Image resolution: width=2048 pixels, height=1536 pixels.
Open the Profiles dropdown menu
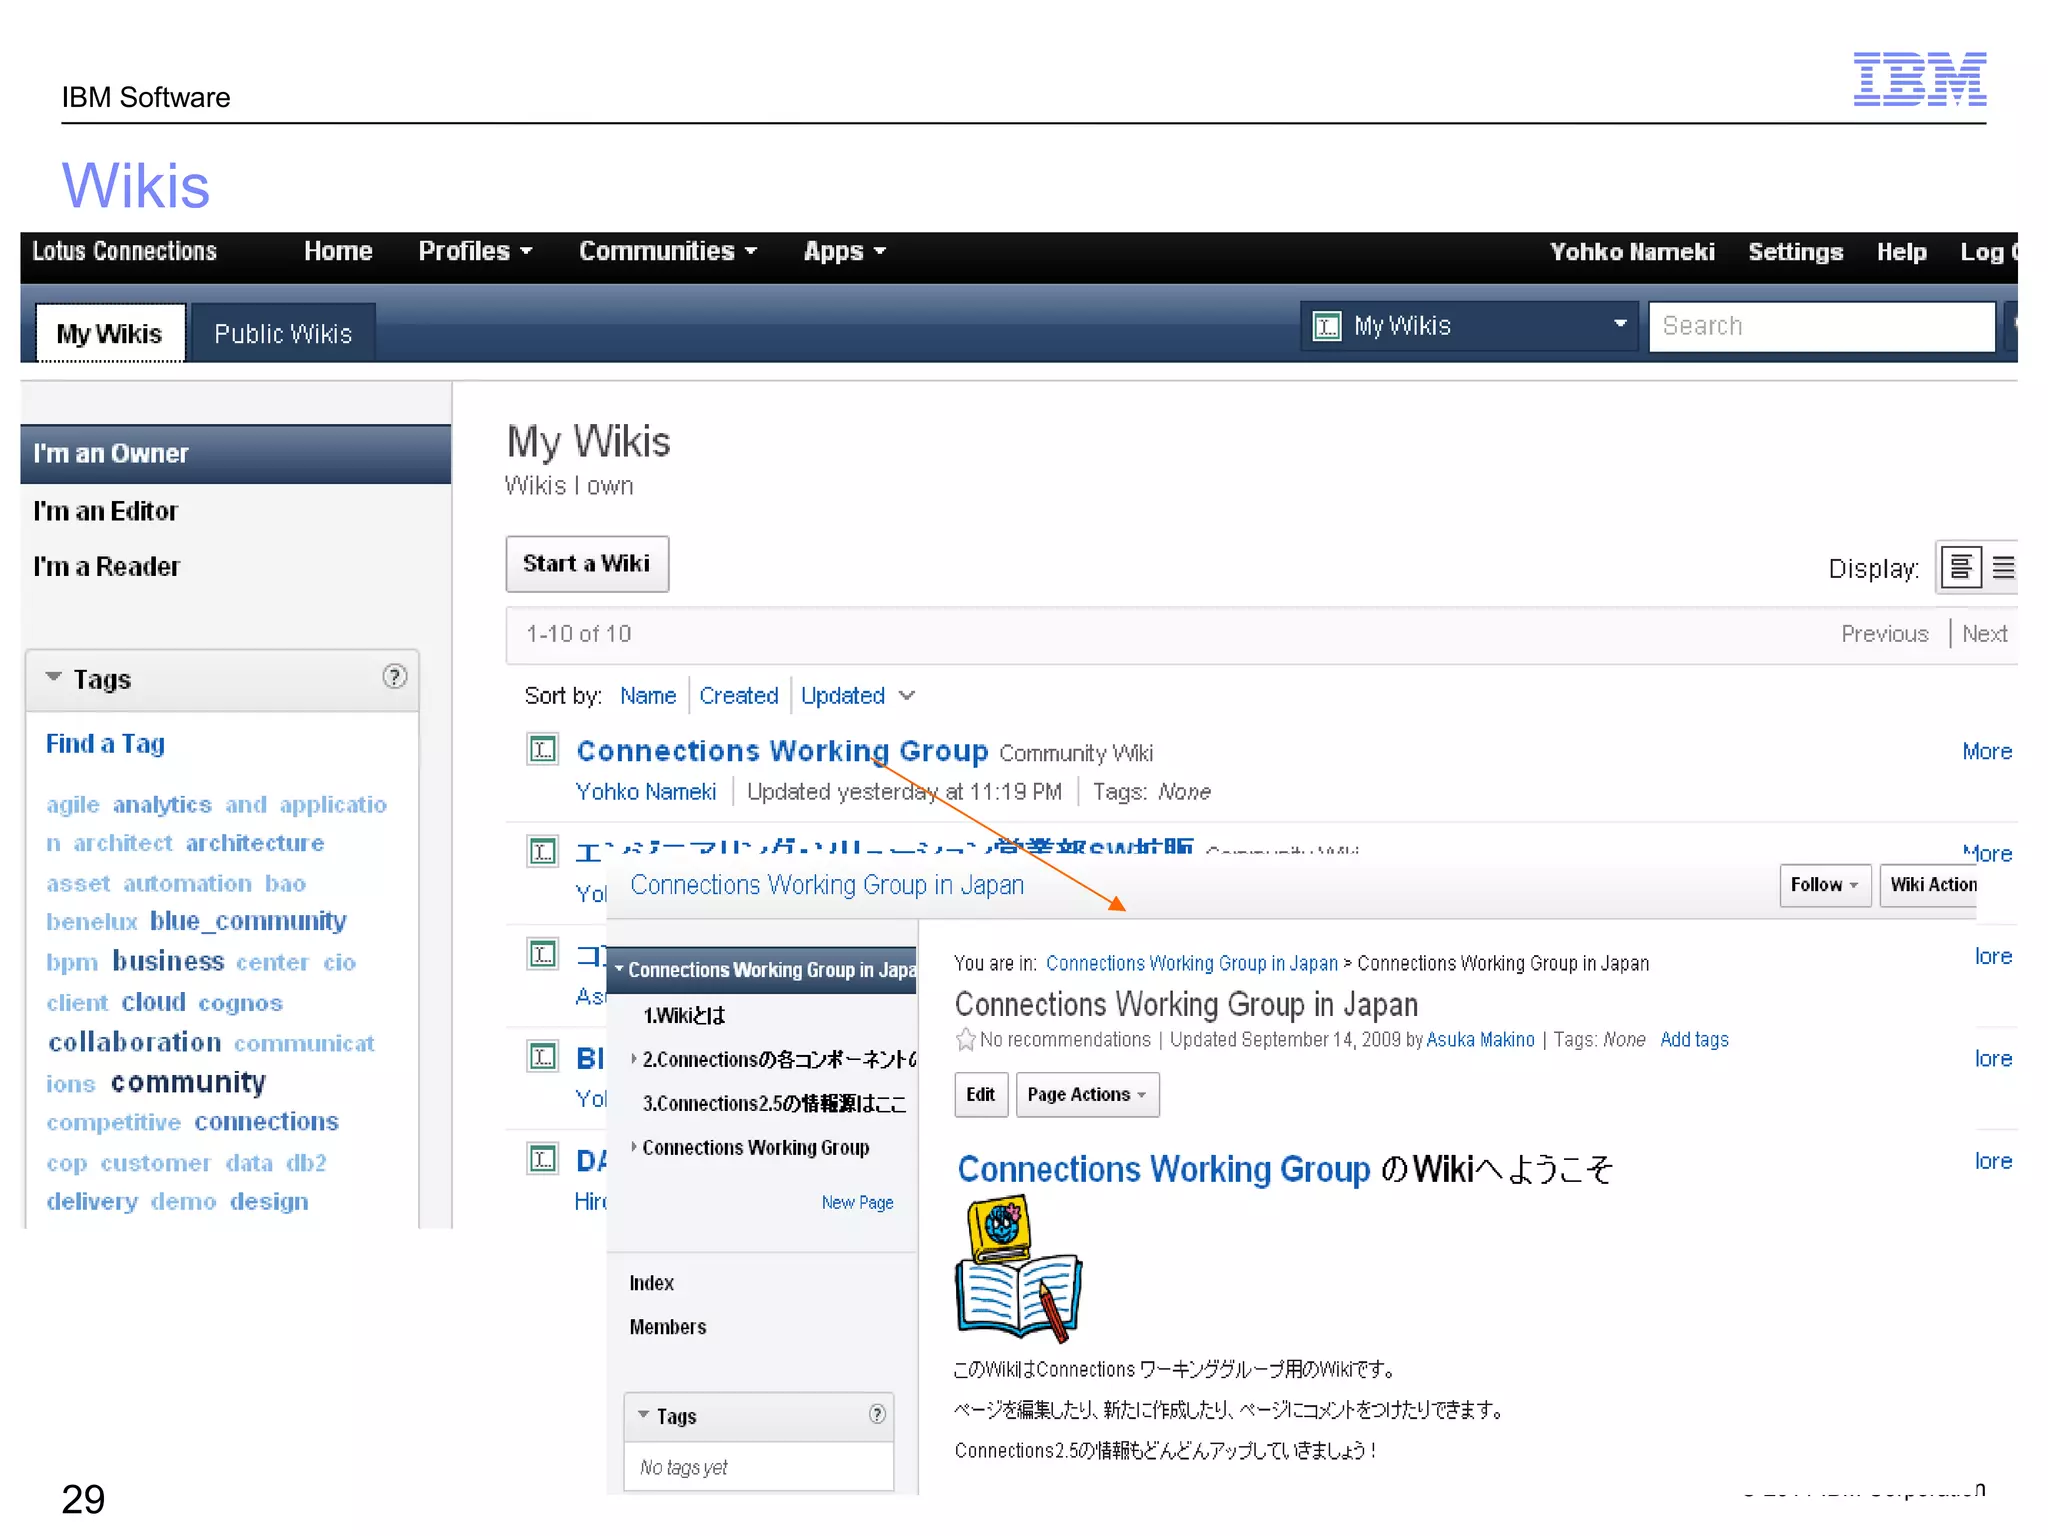(475, 251)
